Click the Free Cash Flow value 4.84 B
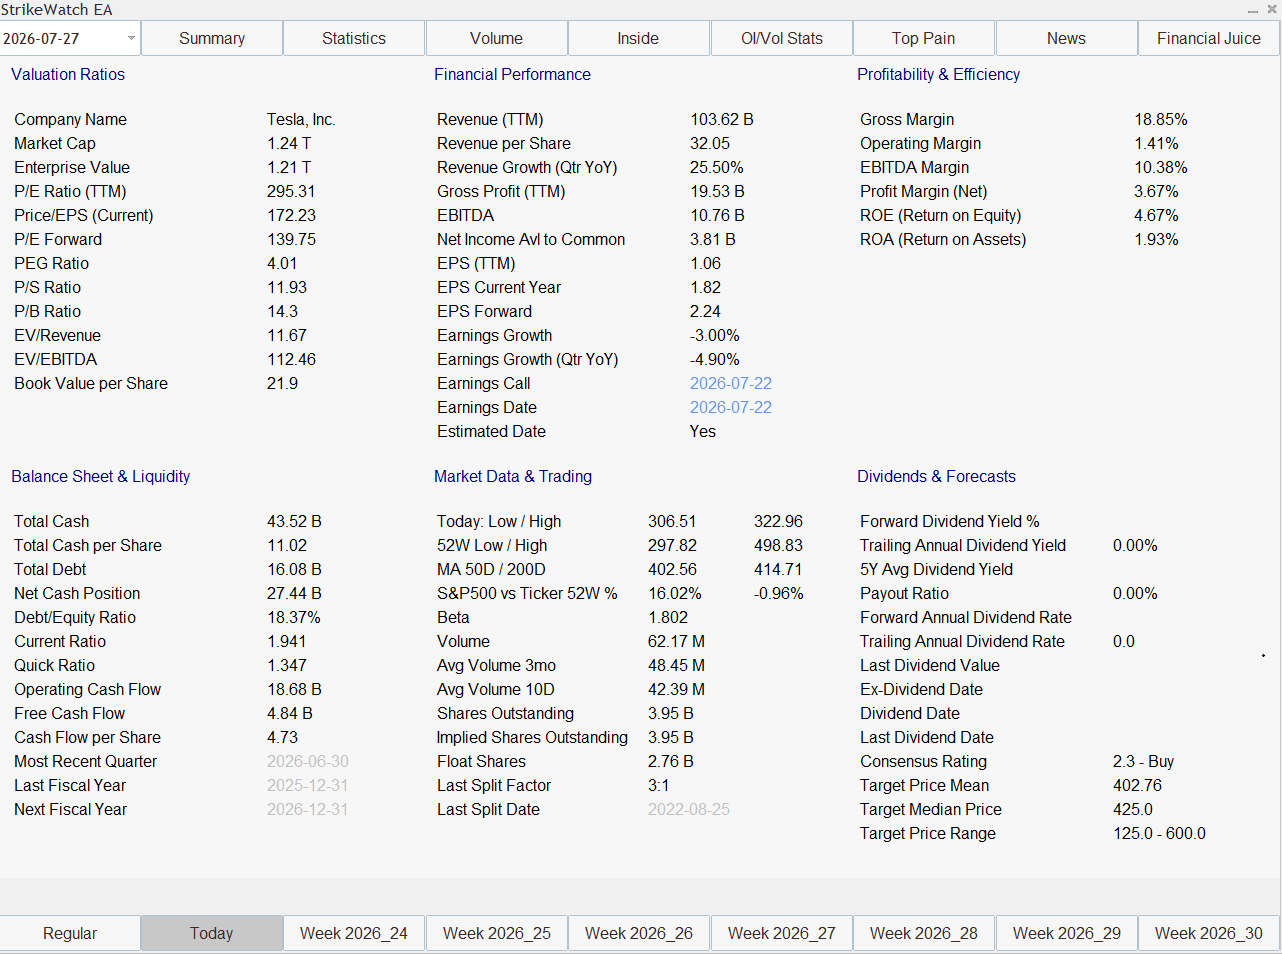This screenshot has width=1282, height=954. tap(290, 714)
